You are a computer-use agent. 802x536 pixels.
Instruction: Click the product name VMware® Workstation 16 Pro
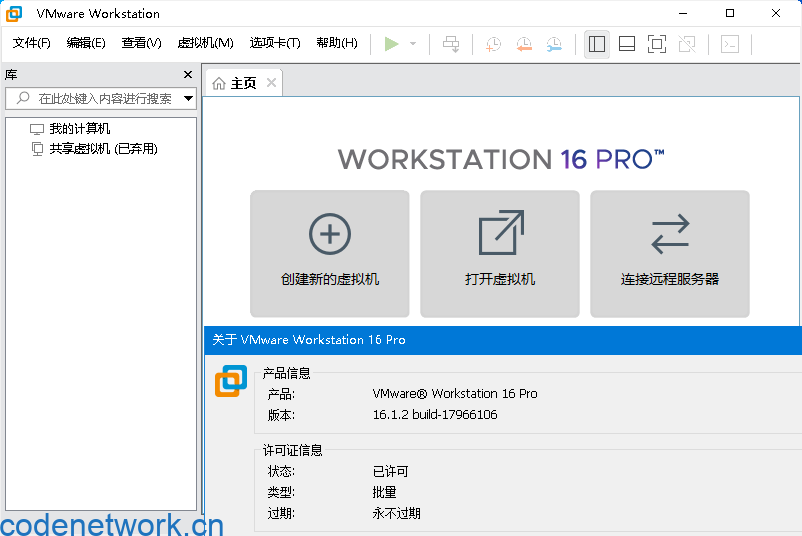455,393
